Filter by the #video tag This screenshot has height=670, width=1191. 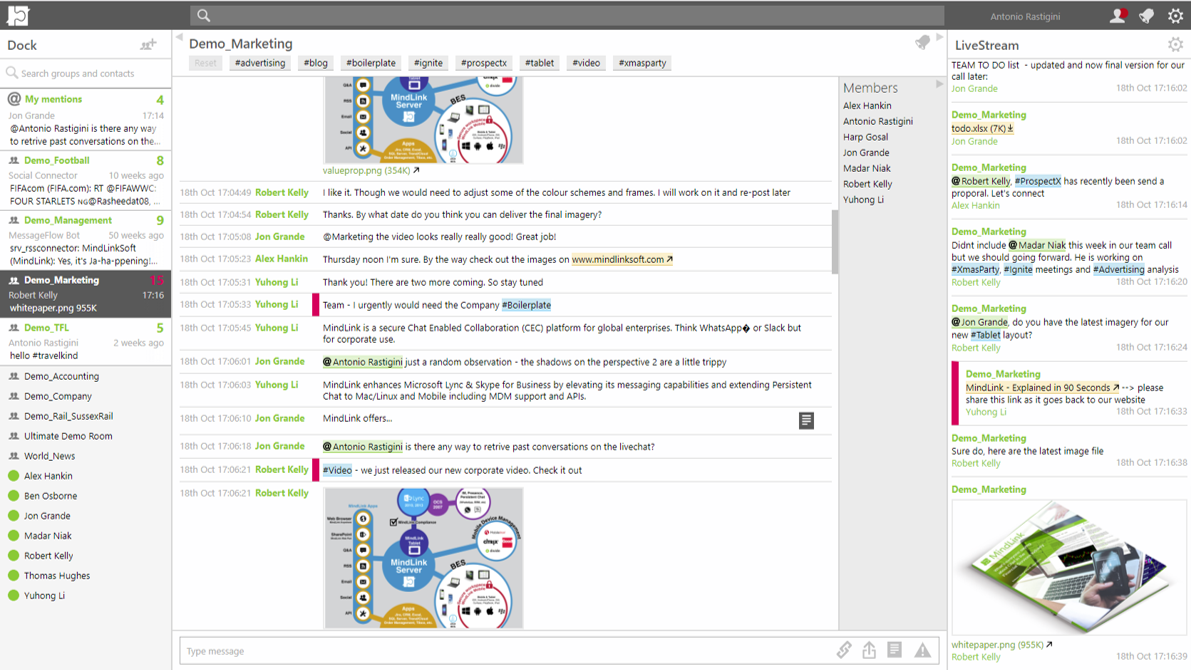[x=586, y=63]
